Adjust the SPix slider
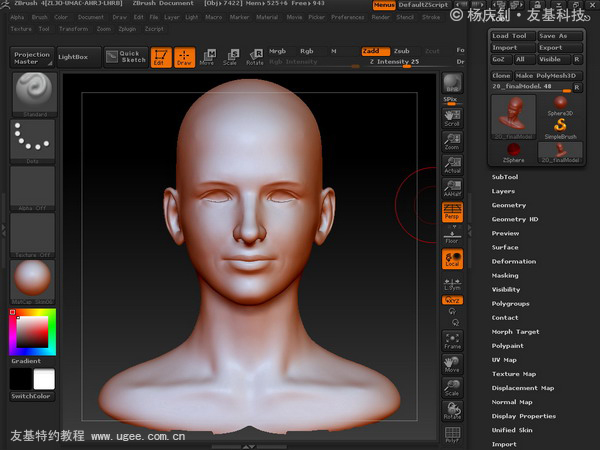 [x=452, y=101]
